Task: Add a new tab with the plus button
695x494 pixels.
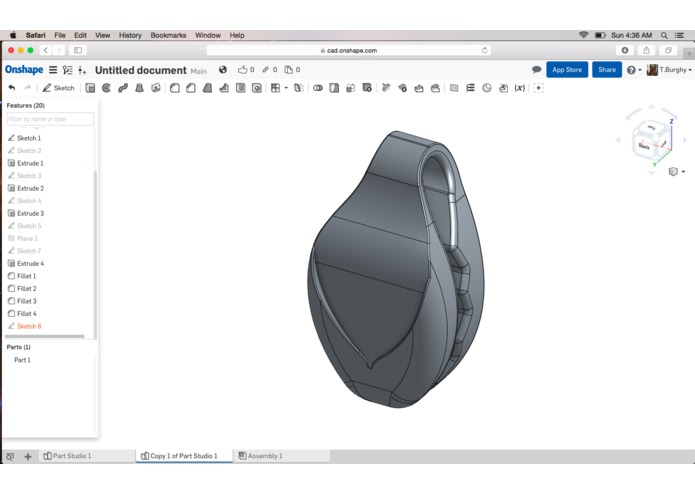Action: (28, 456)
